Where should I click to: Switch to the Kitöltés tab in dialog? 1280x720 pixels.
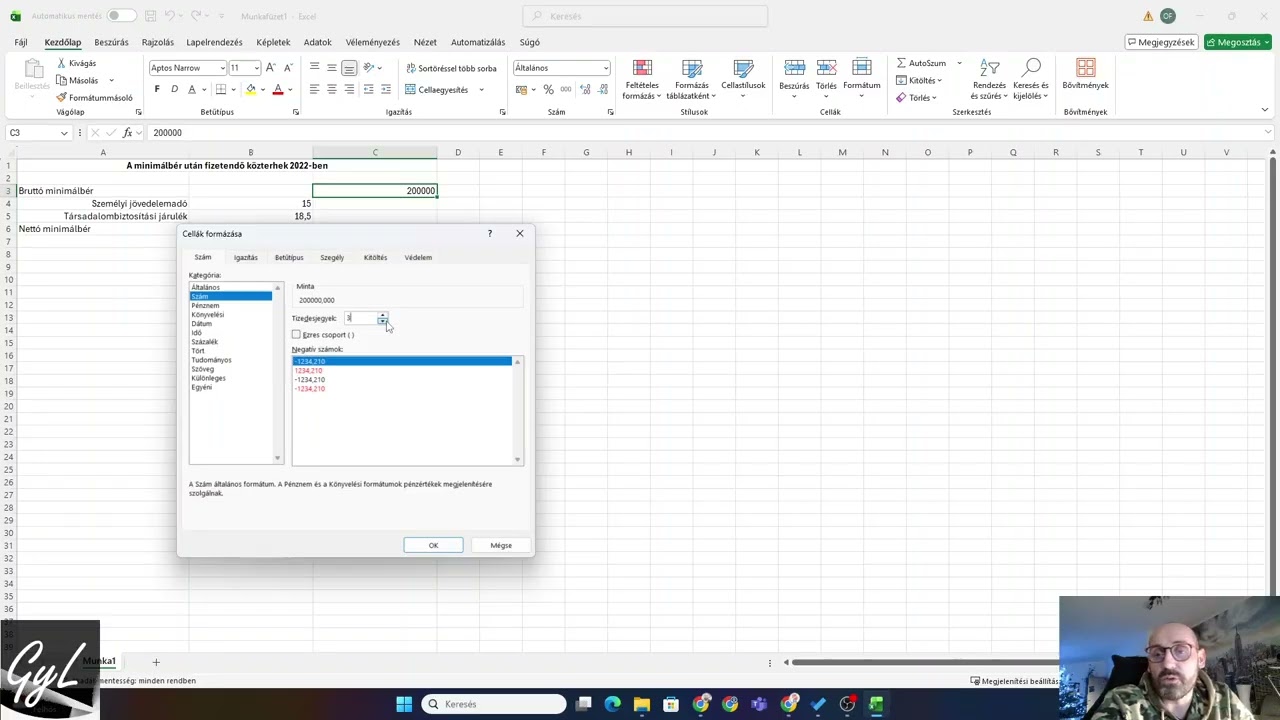375,257
